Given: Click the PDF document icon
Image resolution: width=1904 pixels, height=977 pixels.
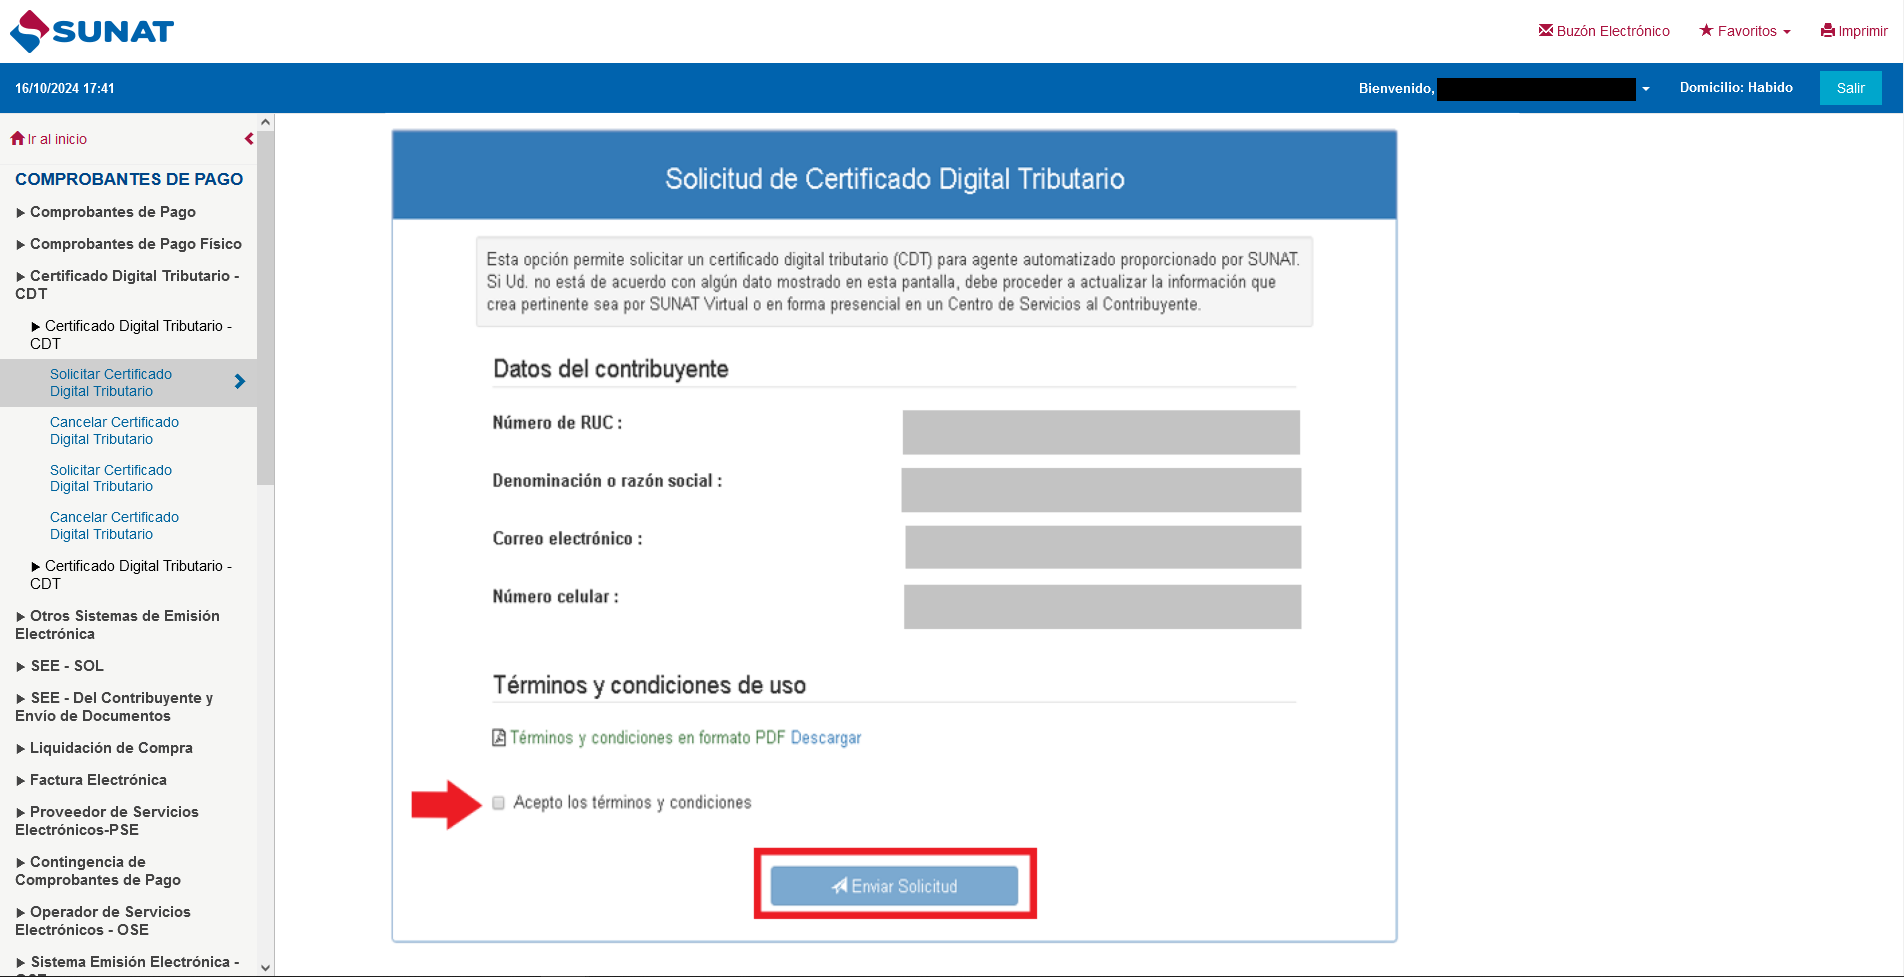Looking at the screenshot, I should pyautogui.click(x=499, y=738).
